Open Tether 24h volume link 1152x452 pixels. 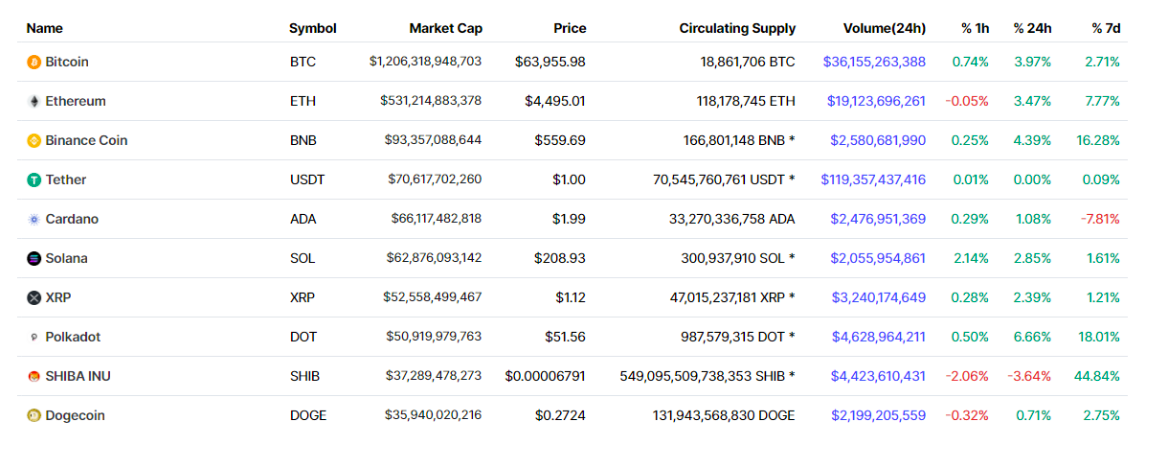pos(872,180)
